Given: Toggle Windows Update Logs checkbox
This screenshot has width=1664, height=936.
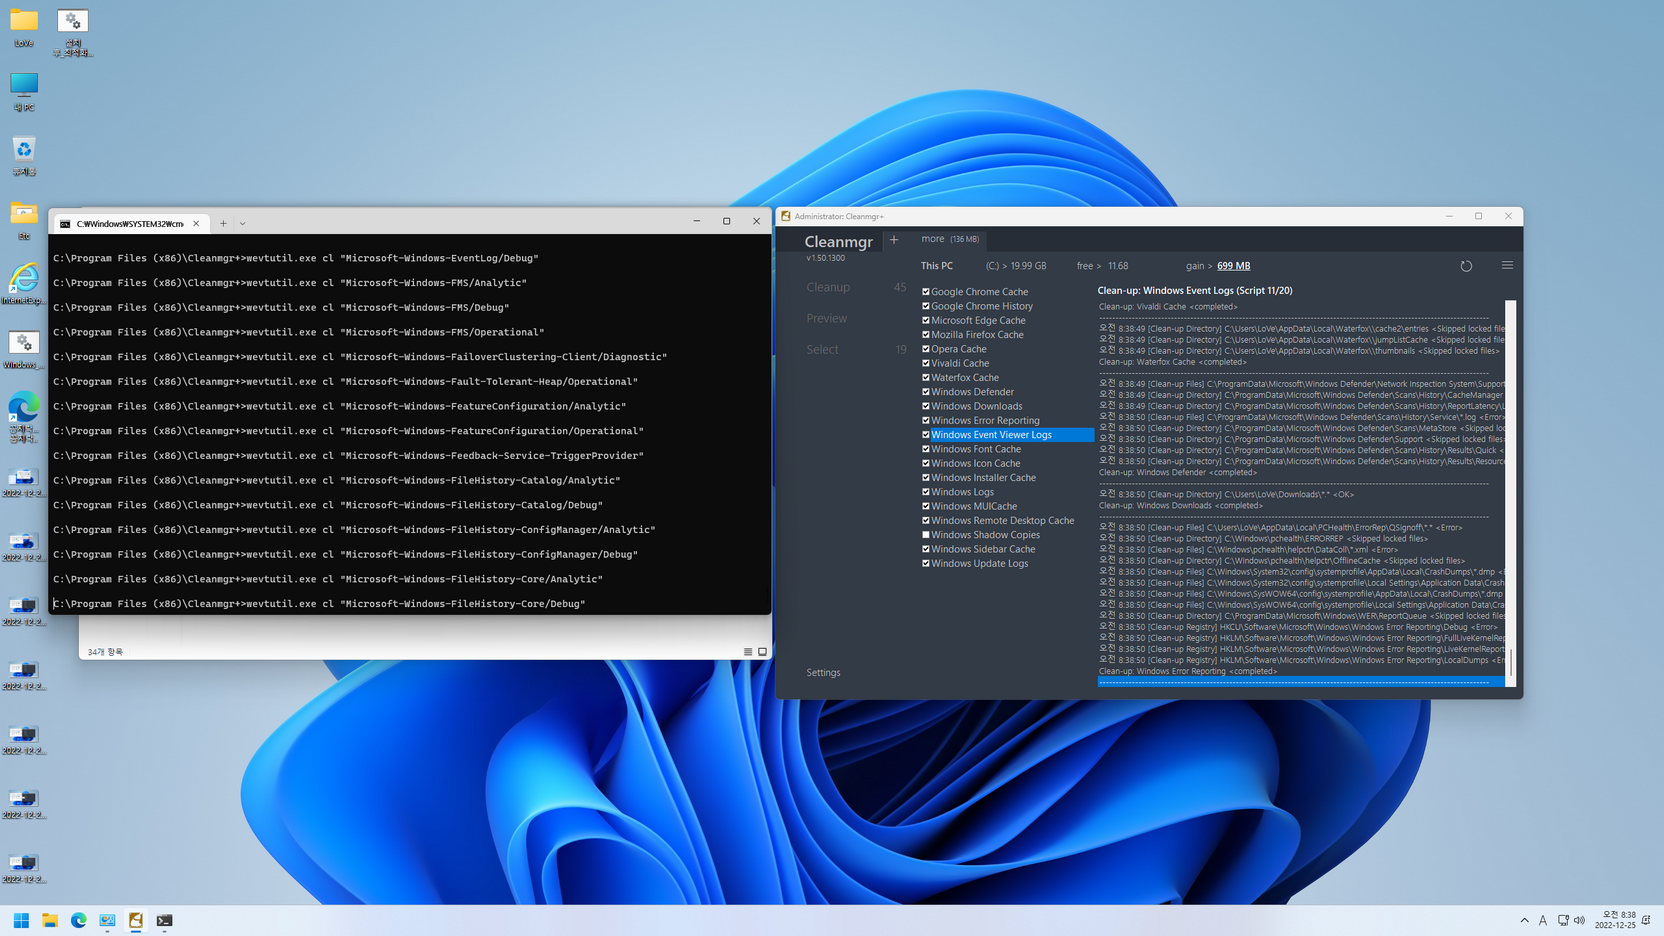Looking at the screenshot, I should tap(926, 563).
